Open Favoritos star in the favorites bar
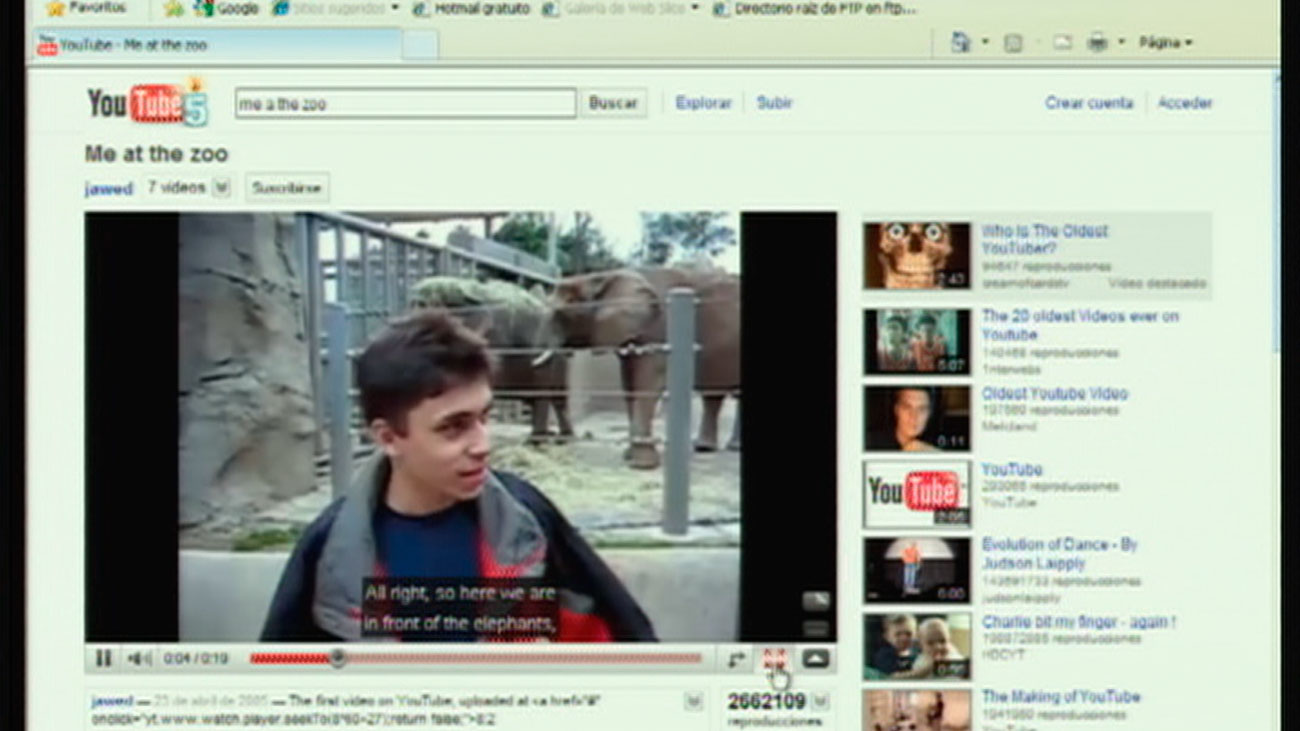This screenshot has width=1300, height=731. pyautogui.click(x=56, y=8)
